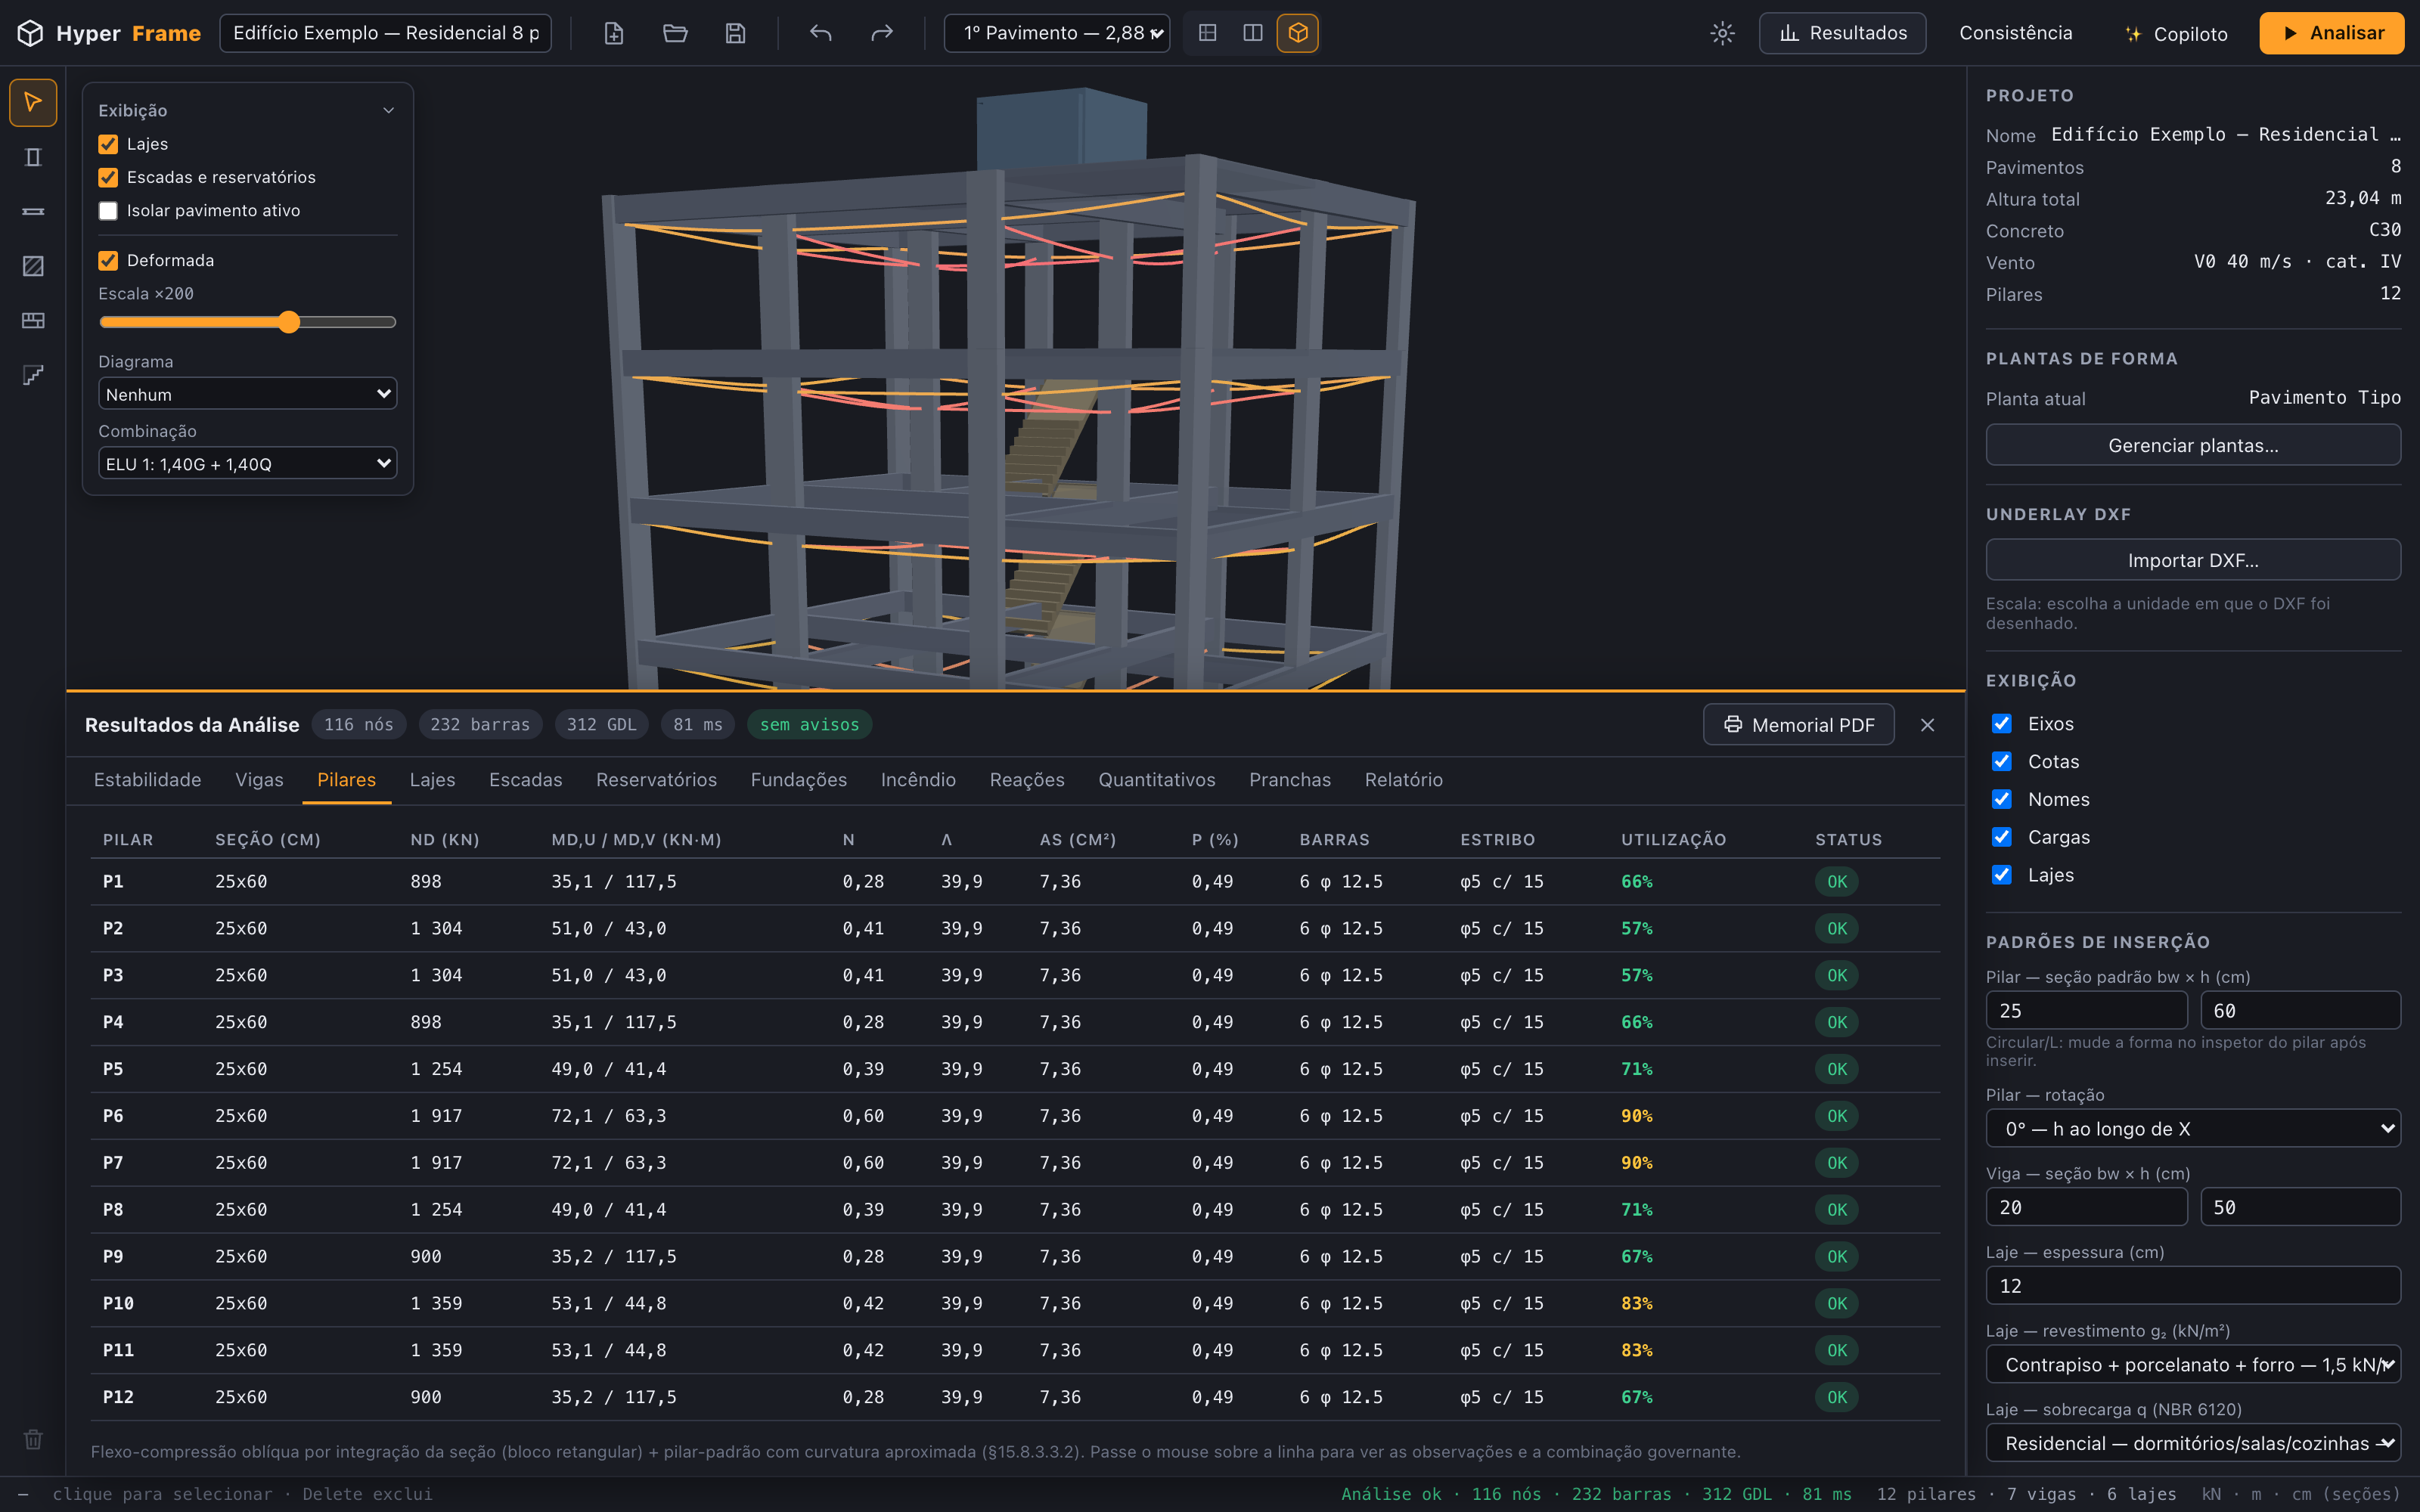Screen dimensions: 2420x1512
Task: Disable the Cotas display checkbox
Action: (2001, 761)
